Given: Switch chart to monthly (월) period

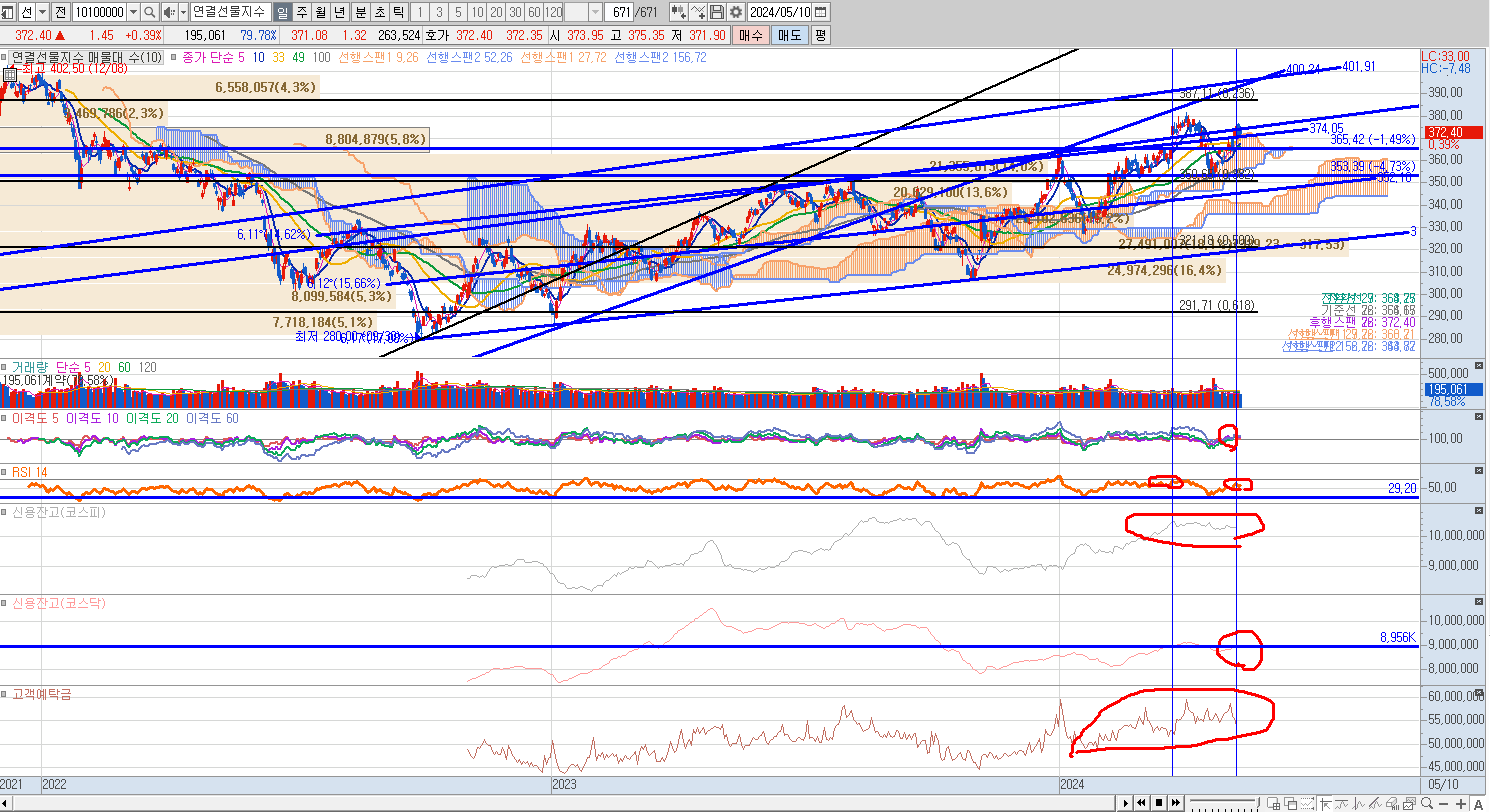Looking at the screenshot, I should 321,12.
